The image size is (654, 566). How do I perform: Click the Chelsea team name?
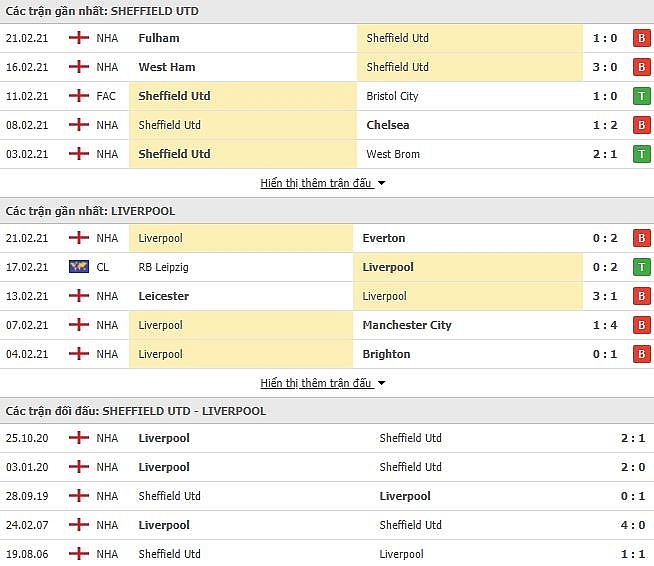click(387, 125)
